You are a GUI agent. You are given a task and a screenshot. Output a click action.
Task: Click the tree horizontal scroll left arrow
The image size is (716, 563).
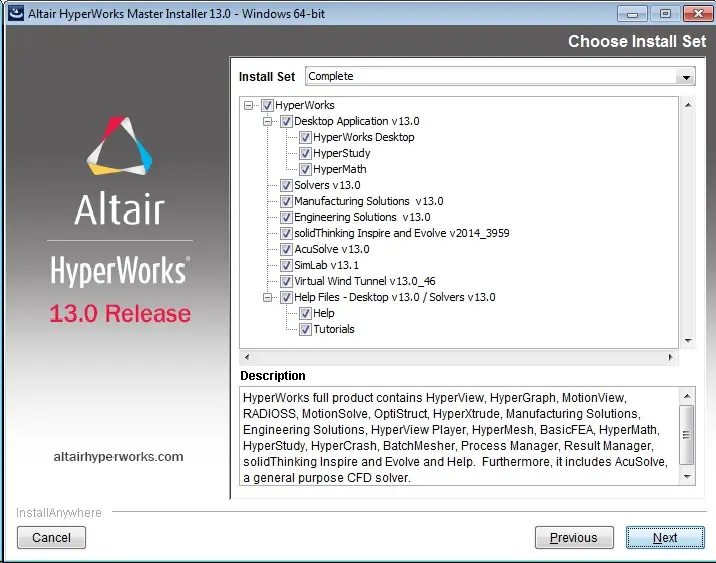click(247, 358)
